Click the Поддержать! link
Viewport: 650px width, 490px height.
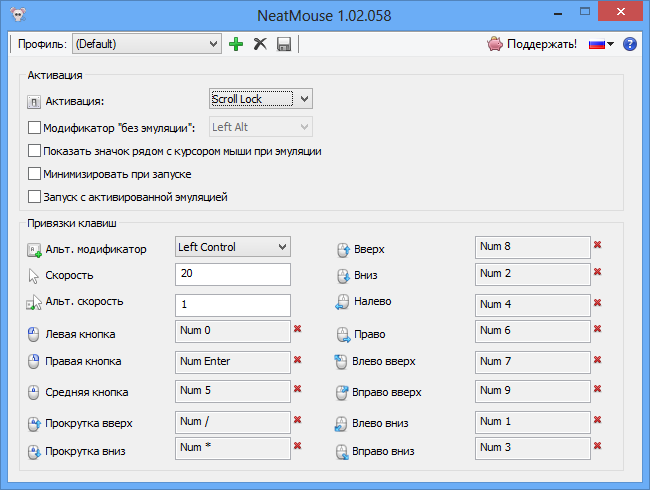tap(542, 44)
